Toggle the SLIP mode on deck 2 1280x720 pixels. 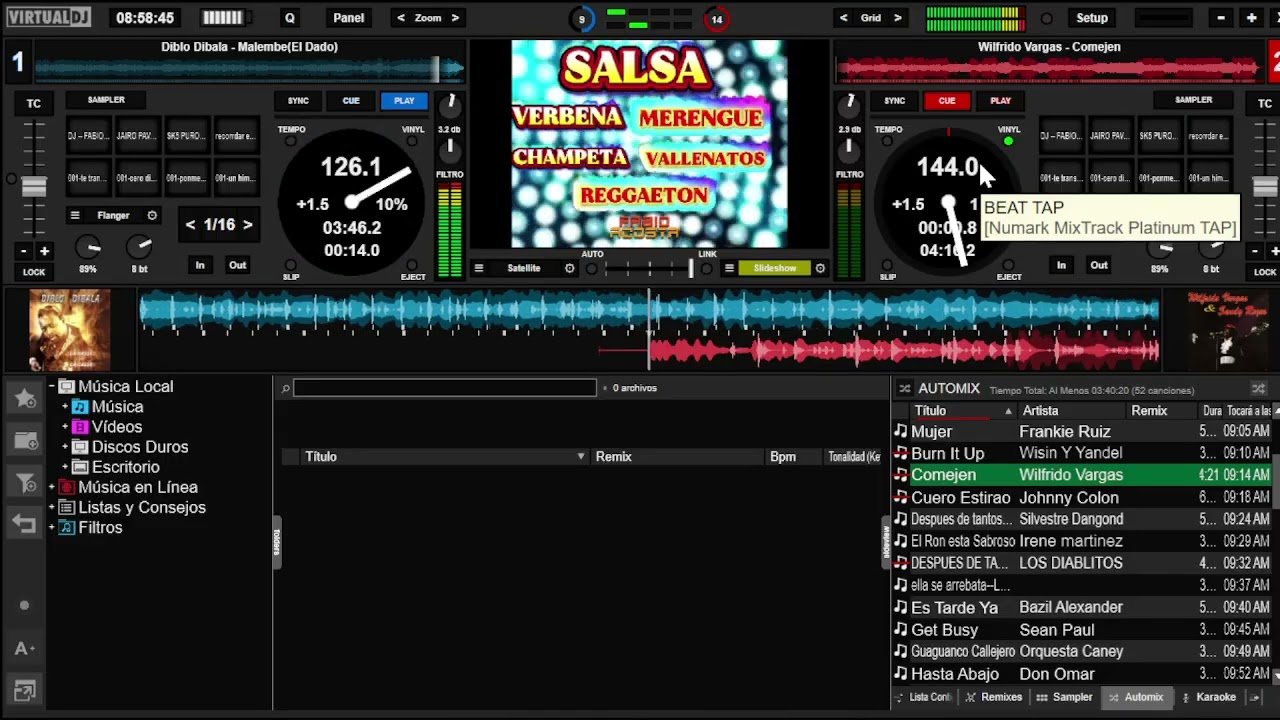[x=888, y=267]
